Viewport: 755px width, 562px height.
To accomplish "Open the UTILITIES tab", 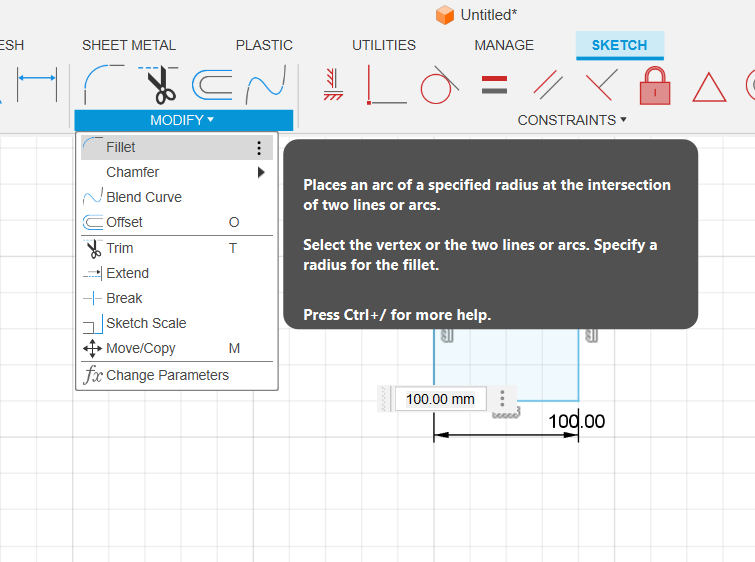I will point(384,45).
